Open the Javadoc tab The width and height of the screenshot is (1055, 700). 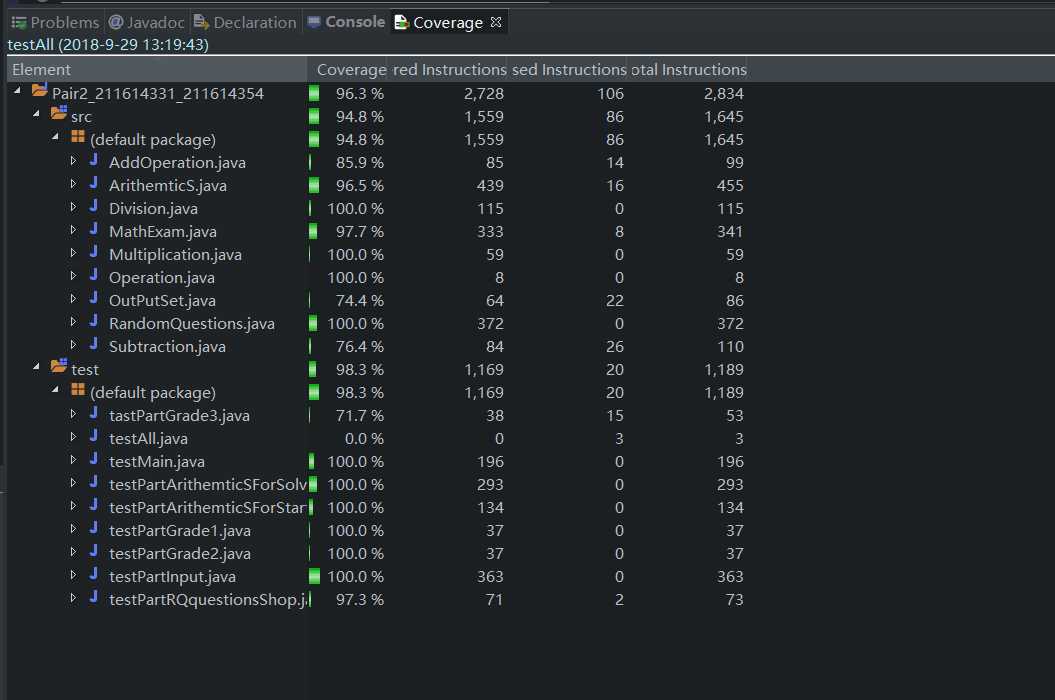pos(146,22)
